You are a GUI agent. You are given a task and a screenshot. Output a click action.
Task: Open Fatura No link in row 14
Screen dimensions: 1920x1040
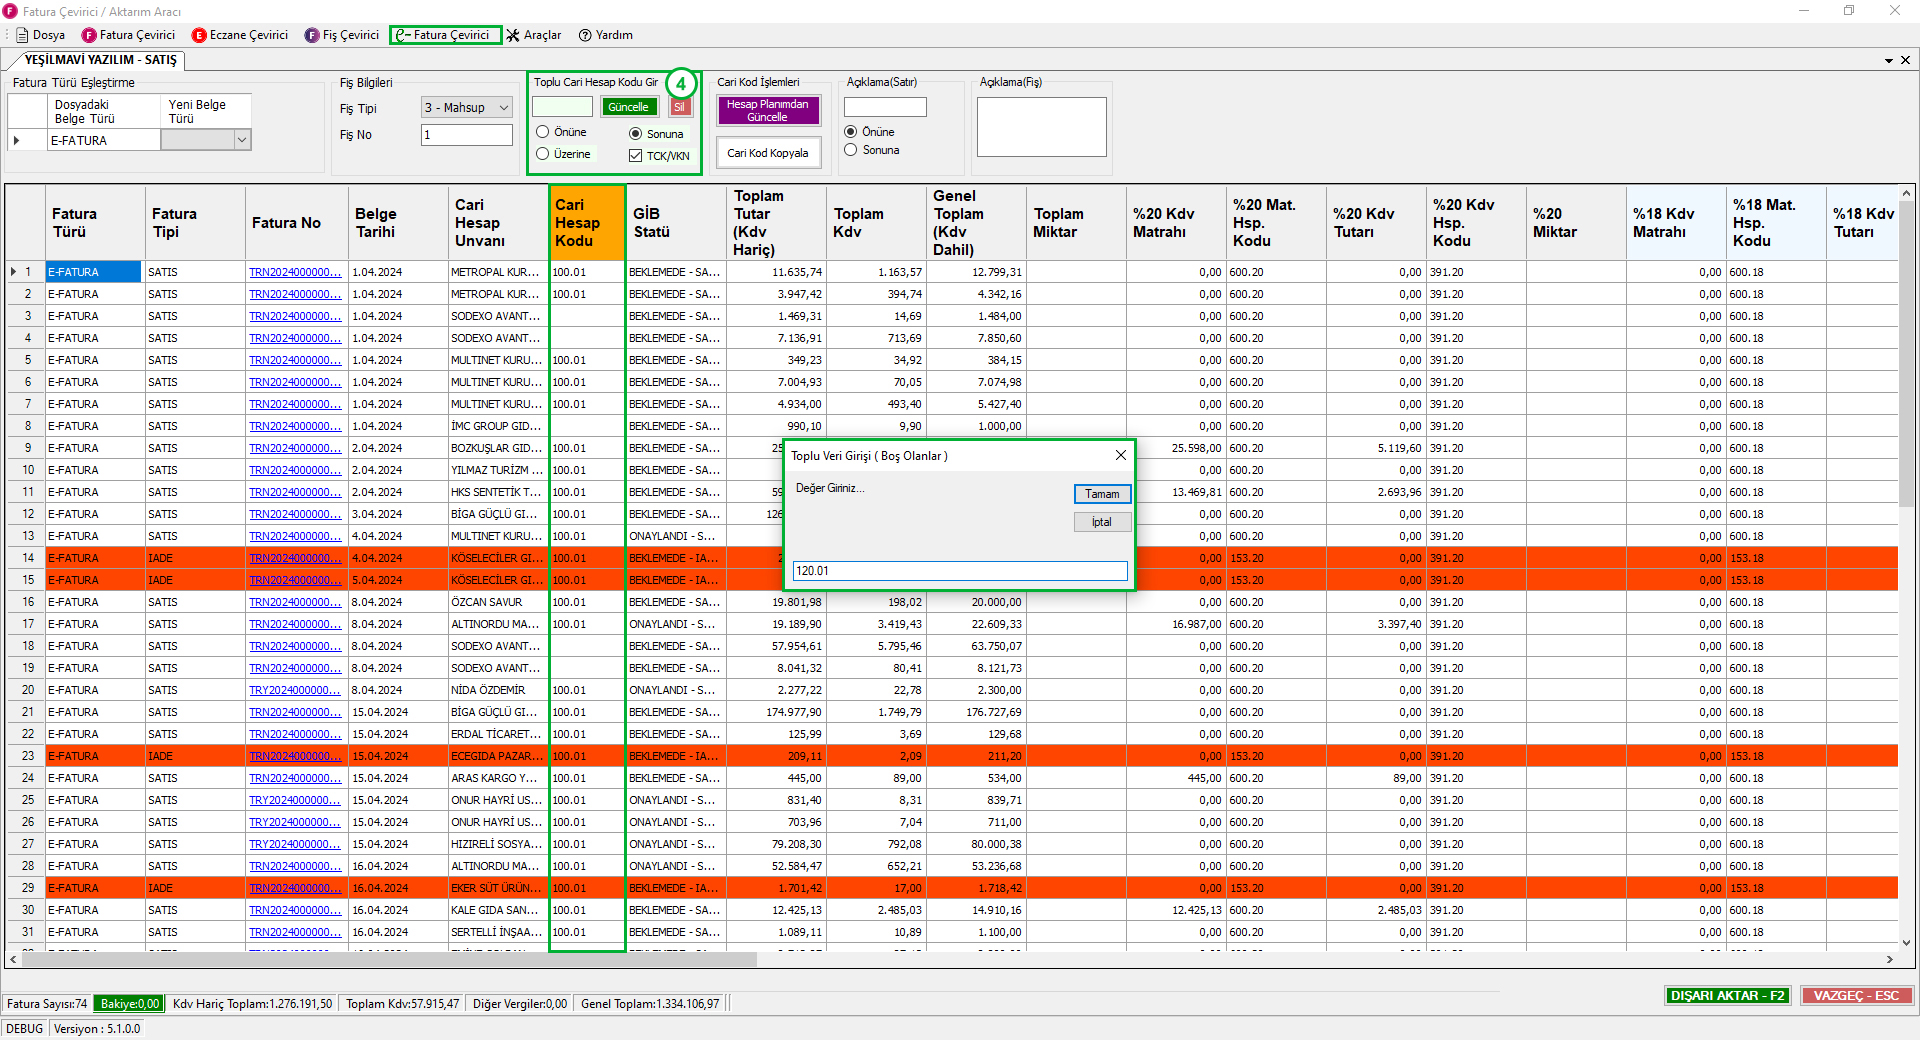pyautogui.click(x=295, y=558)
